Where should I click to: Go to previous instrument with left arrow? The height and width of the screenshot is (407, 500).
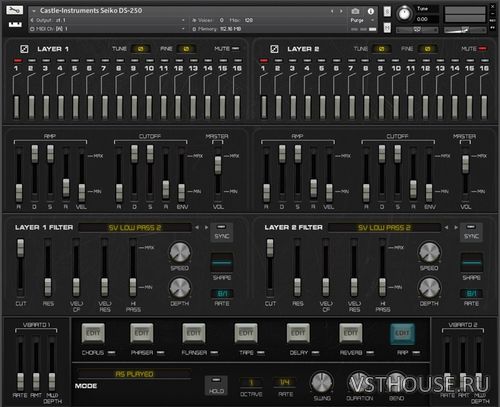point(332,11)
